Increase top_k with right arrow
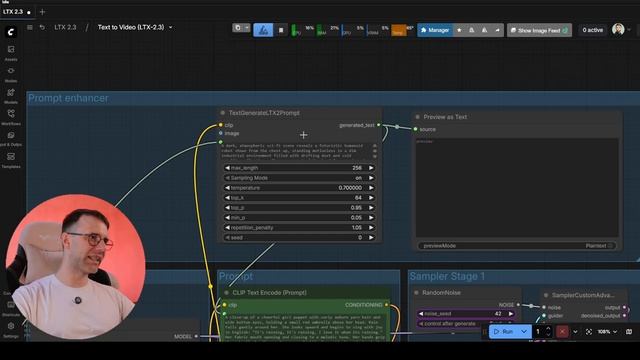Viewport: 640px width, 360px height. (x=371, y=198)
